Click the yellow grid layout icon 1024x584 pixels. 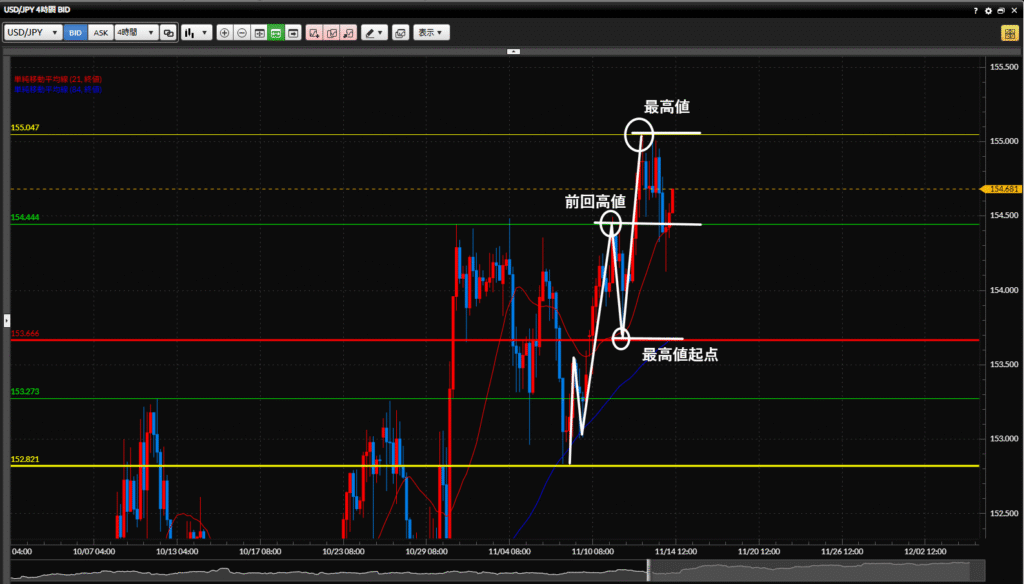(x=1010, y=32)
